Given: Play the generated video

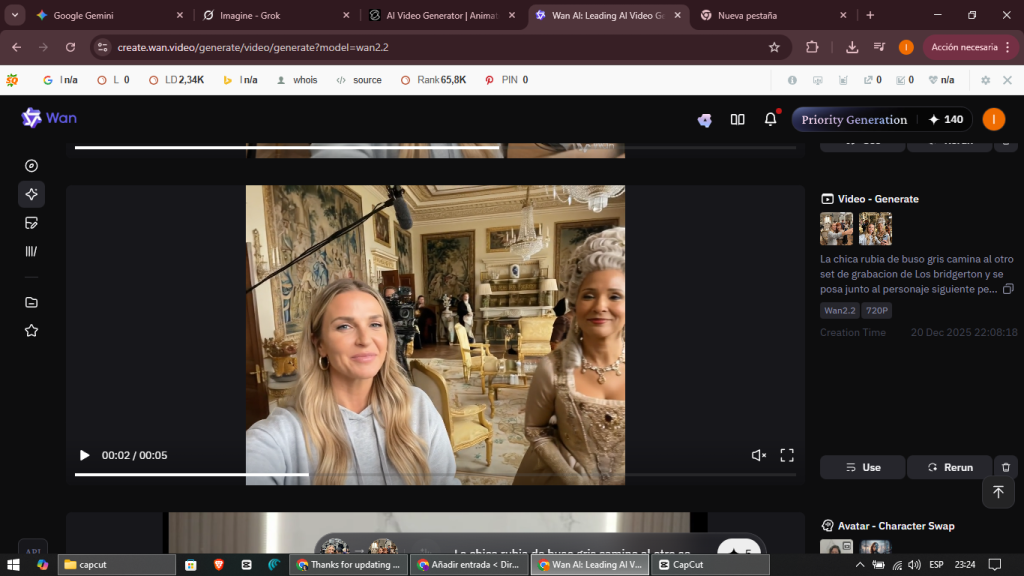Looking at the screenshot, I should point(84,455).
